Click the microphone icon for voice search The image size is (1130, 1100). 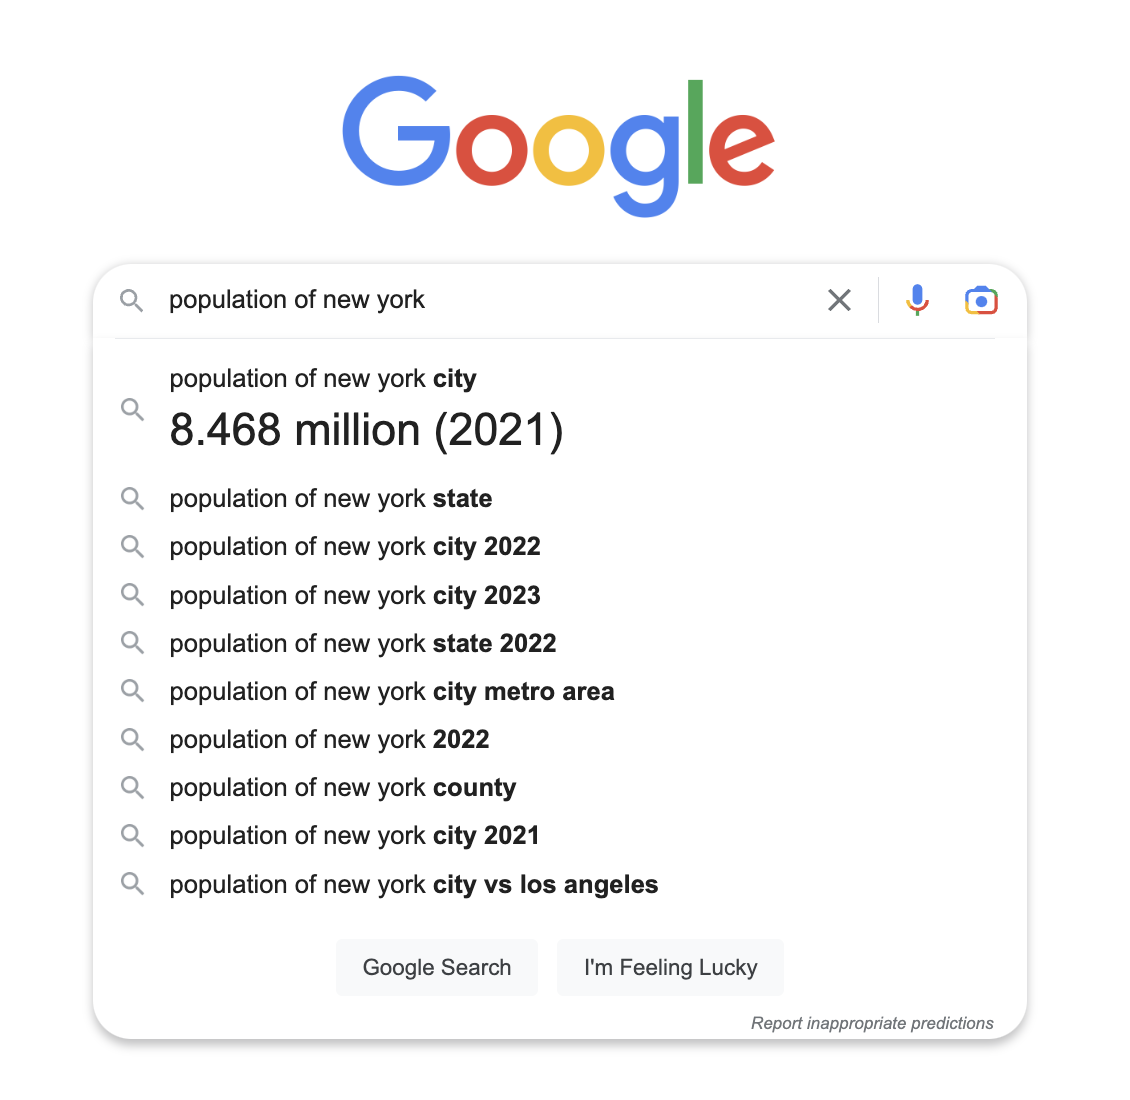point(917,299)
